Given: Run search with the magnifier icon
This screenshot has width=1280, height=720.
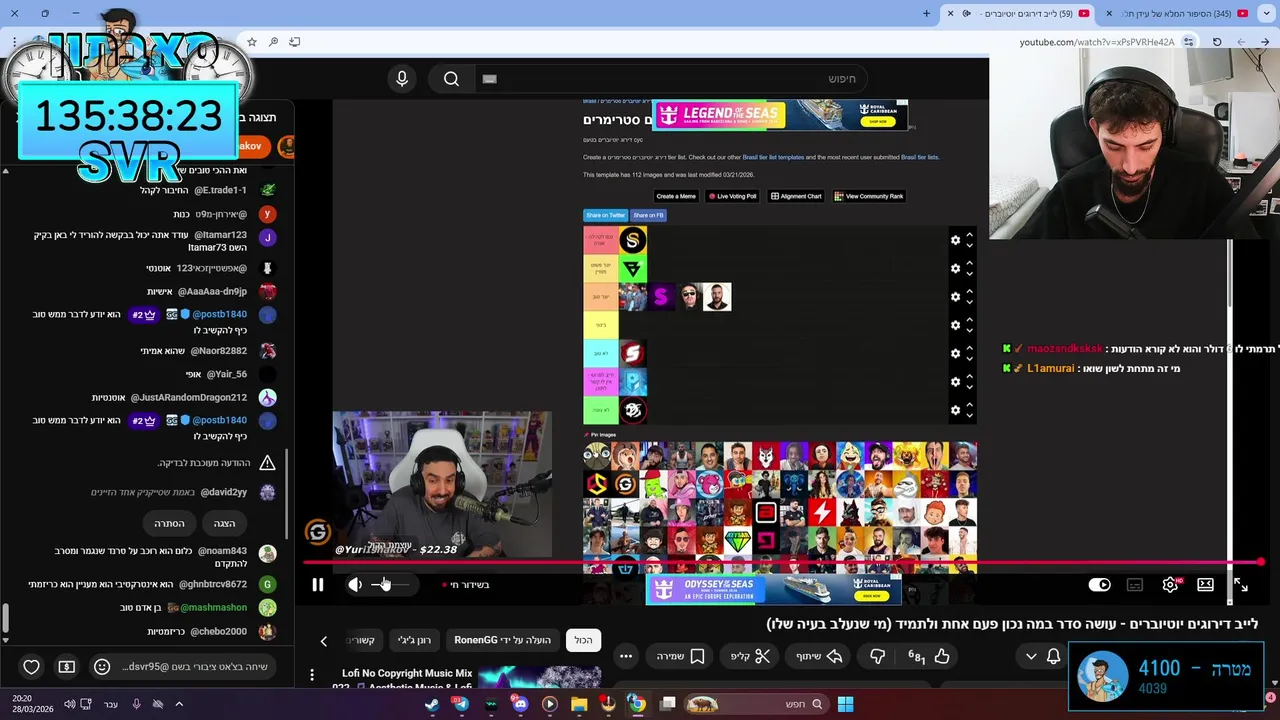Looking at the screenshot, I should click(x=451, y=79).
